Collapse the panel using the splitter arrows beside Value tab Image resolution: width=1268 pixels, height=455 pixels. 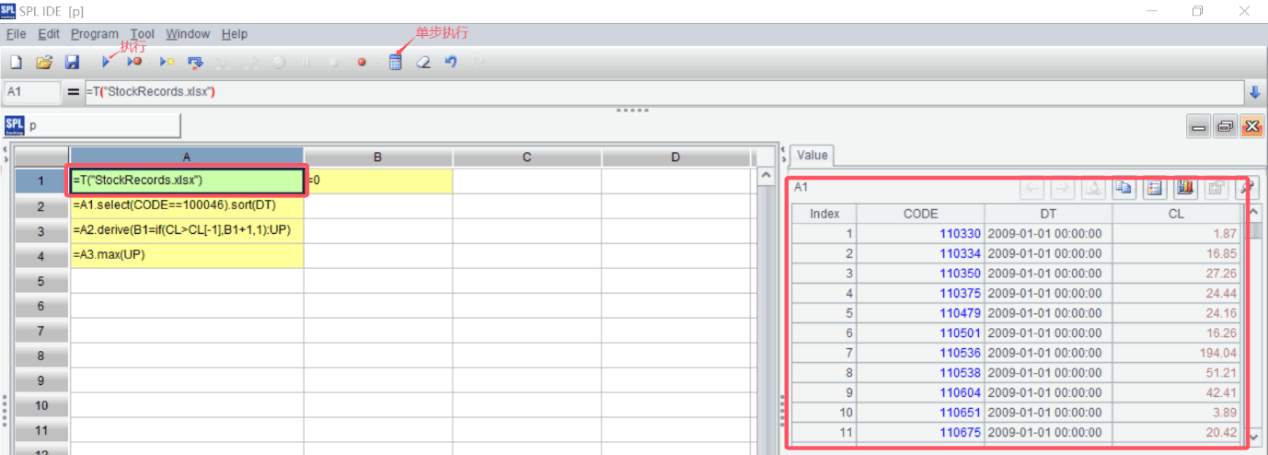coord(782,155)
